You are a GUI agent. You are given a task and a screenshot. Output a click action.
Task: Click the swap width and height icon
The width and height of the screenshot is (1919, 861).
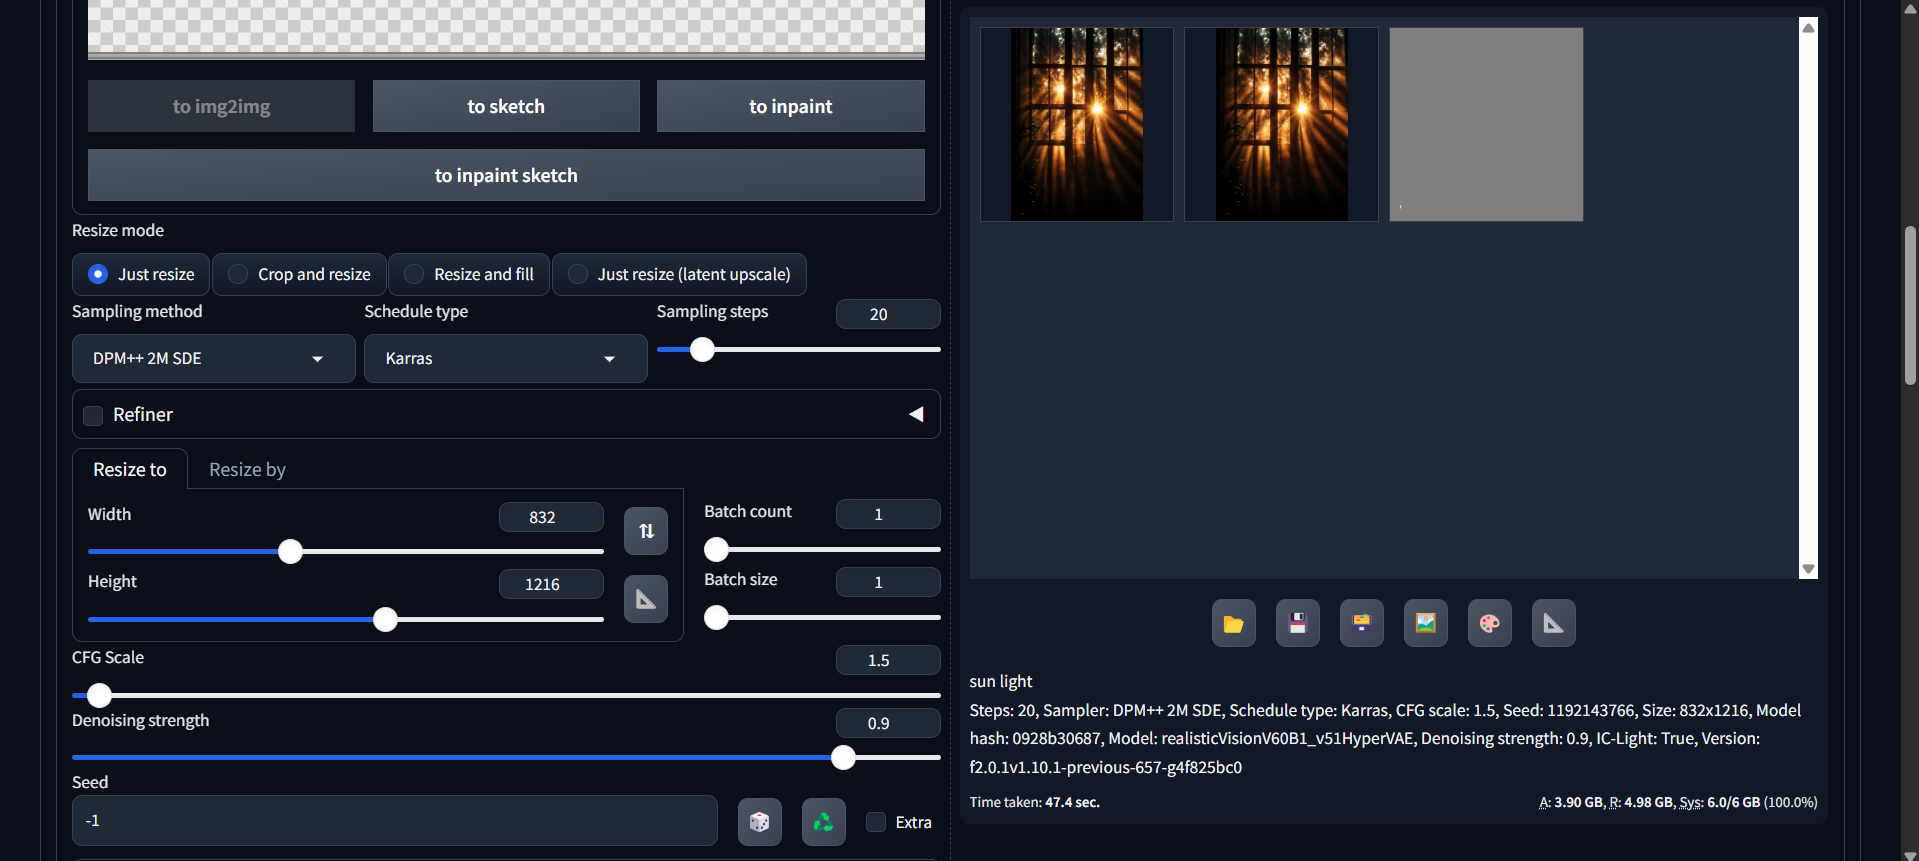(646, 531)
